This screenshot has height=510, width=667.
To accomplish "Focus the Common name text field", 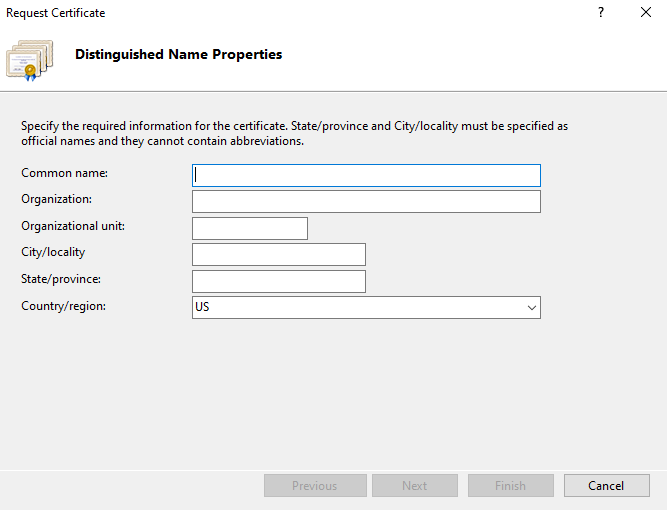I will [366, 175].
